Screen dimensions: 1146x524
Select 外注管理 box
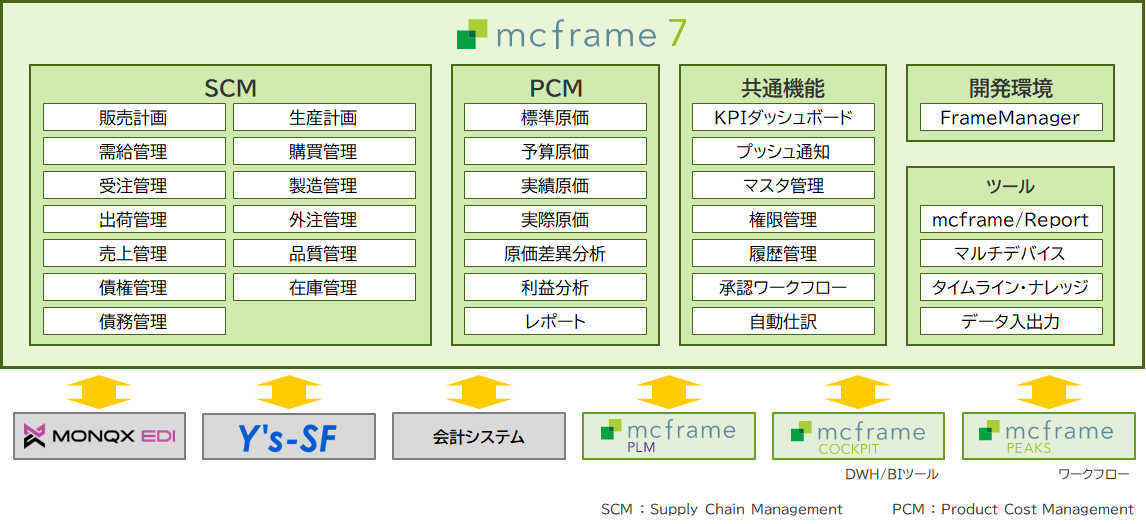[325, 219]
